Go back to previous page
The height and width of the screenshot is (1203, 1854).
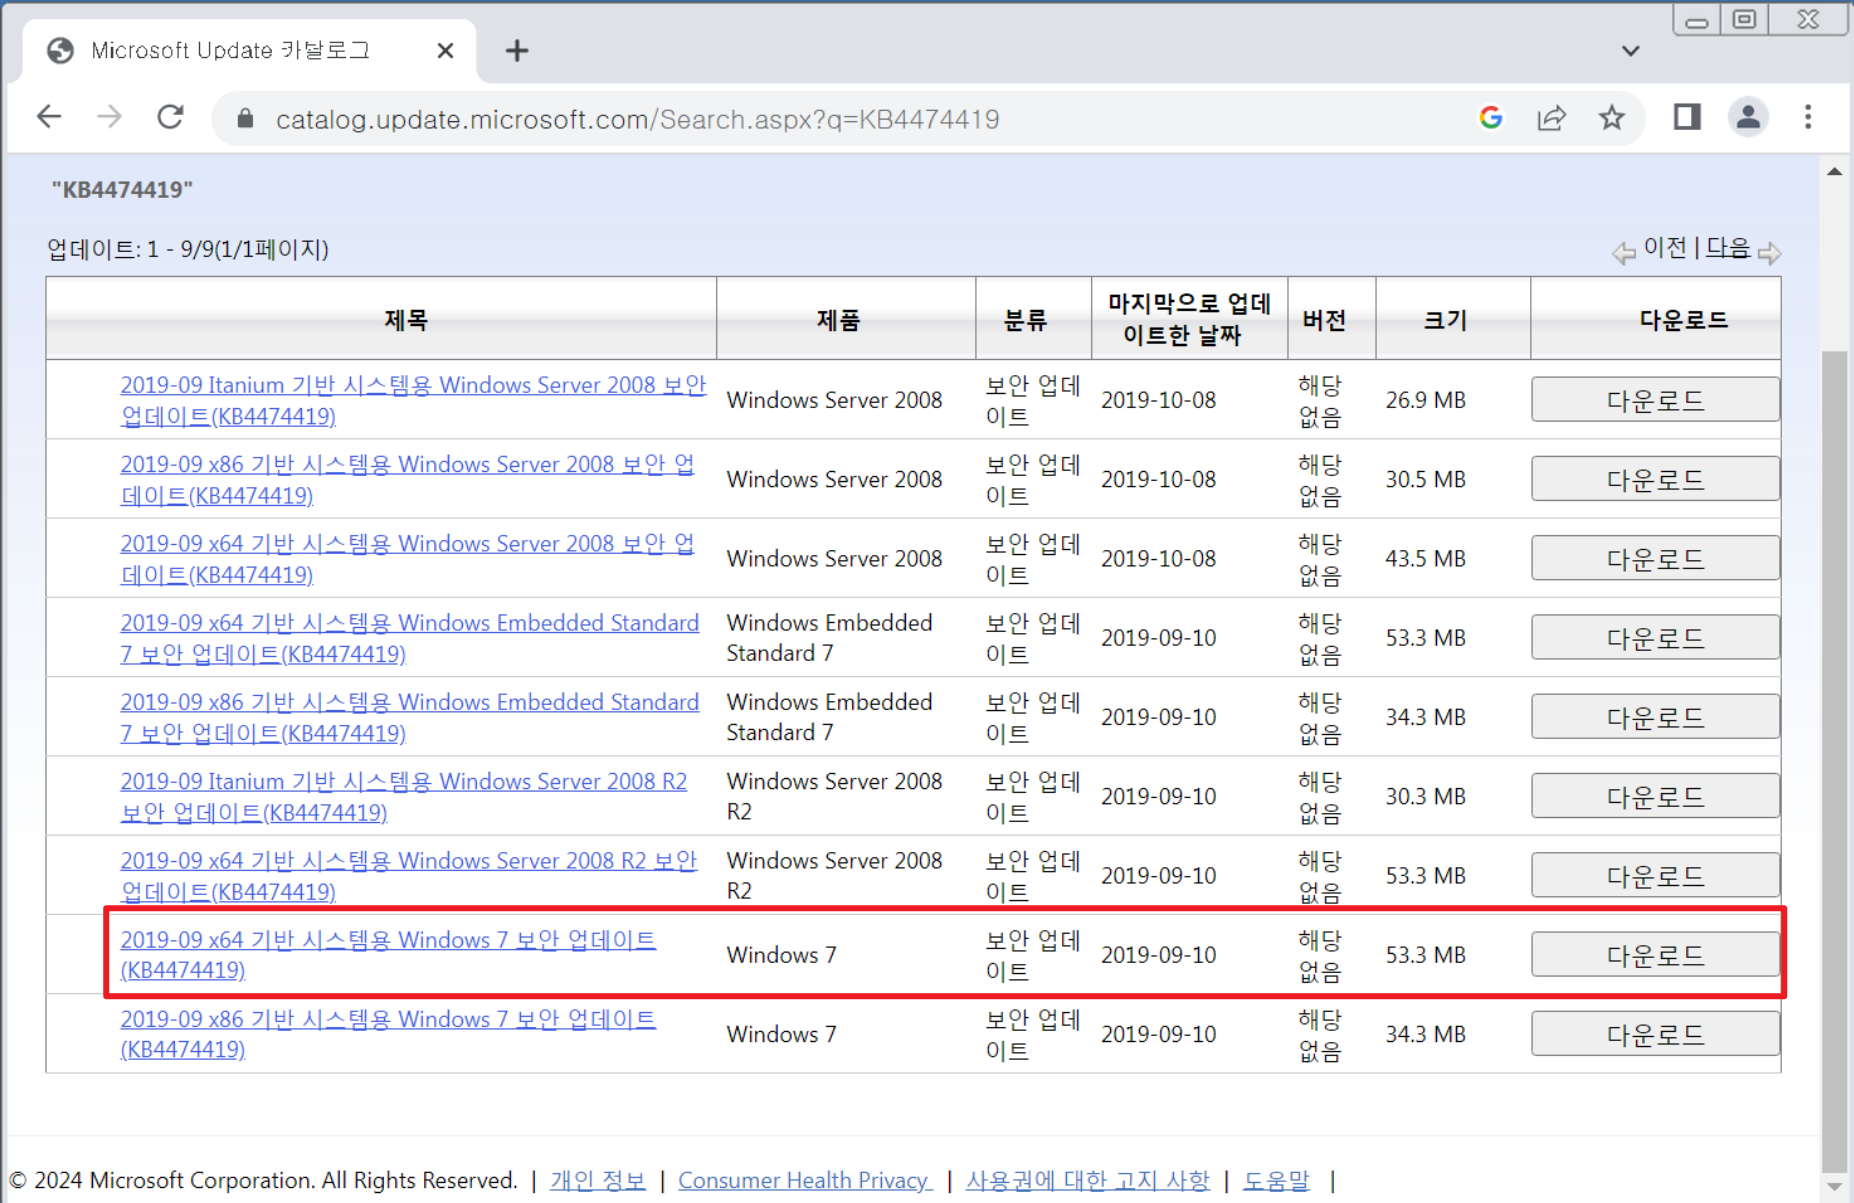(x=49, y=118)
